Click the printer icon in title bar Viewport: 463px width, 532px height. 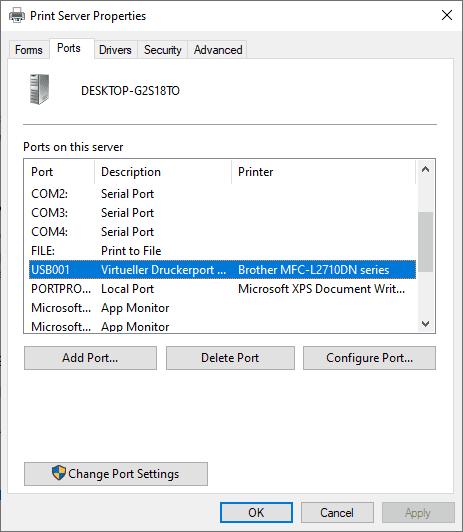(x=17, y=16)
